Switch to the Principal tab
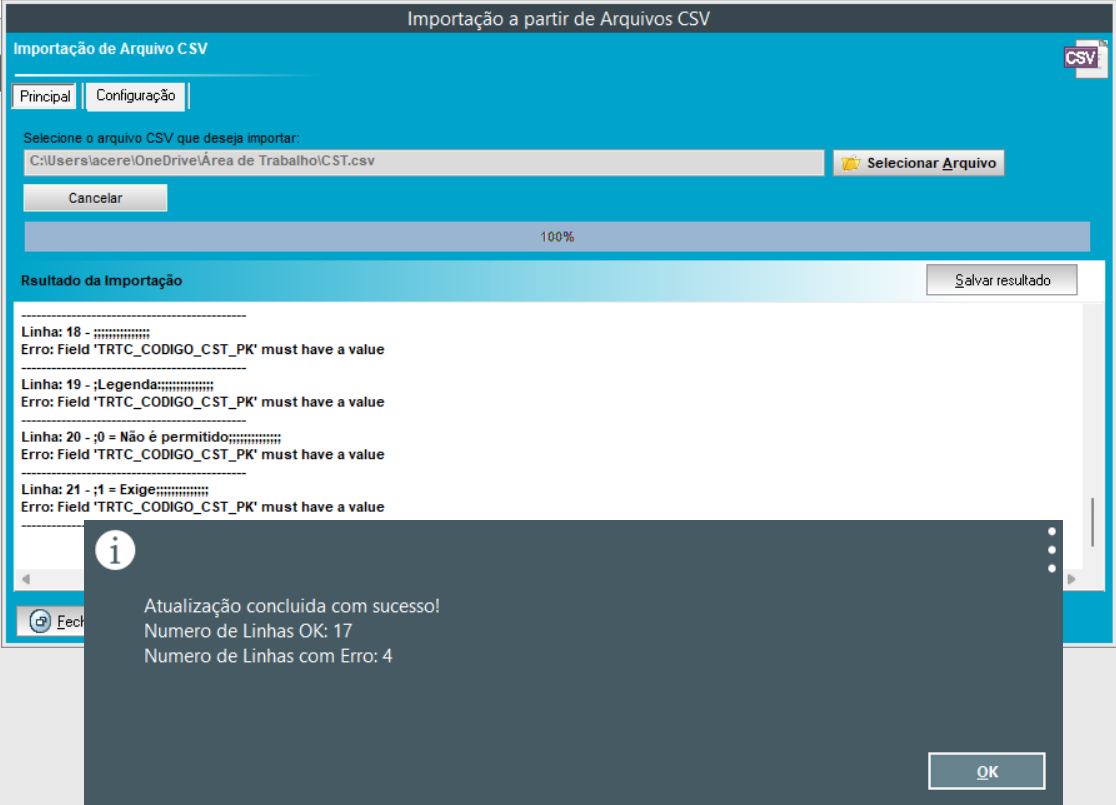1116x805 pixels. pyautogui.click(x=45, y=97)
